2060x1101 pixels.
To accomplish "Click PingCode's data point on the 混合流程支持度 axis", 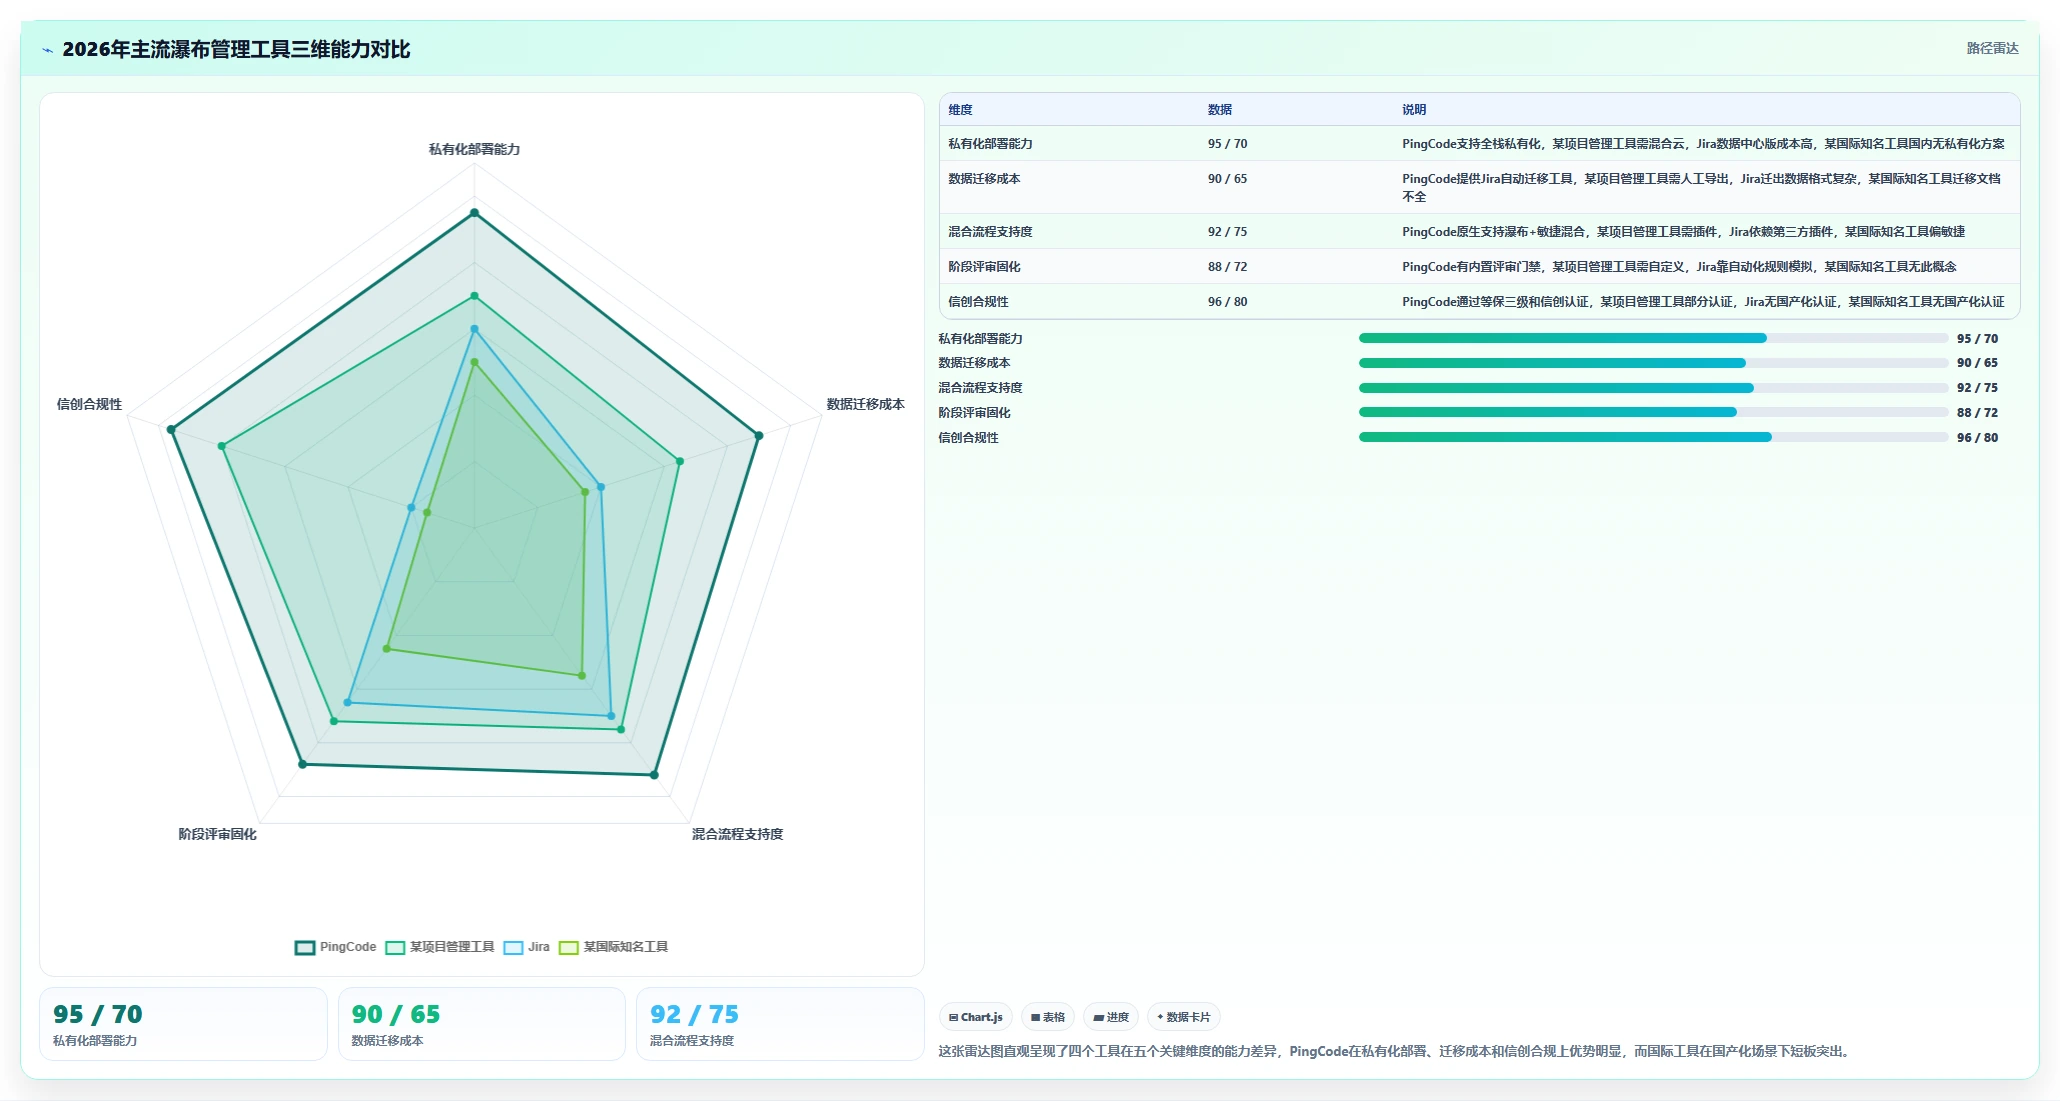I will pos(654,775).
